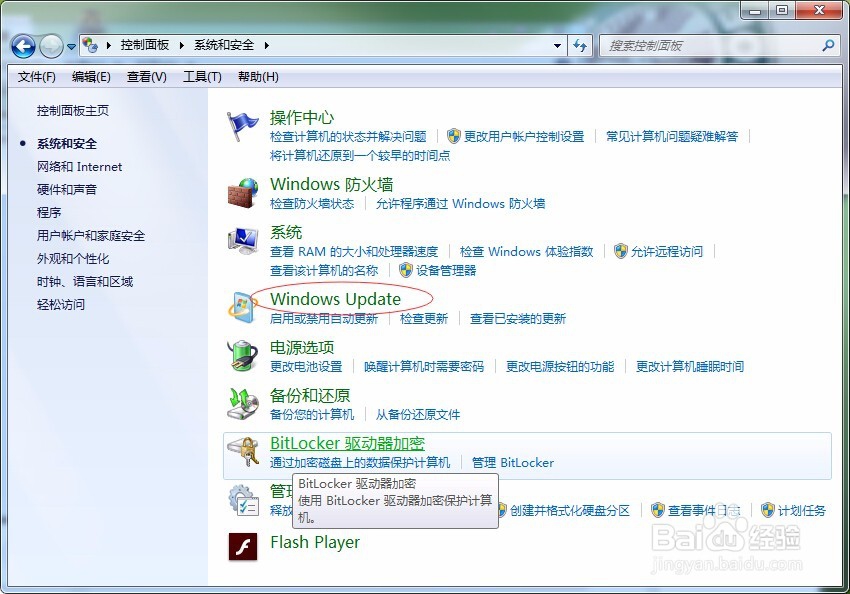Click the search magnifier icon
850x594 pixels.
tap(828, 46)
